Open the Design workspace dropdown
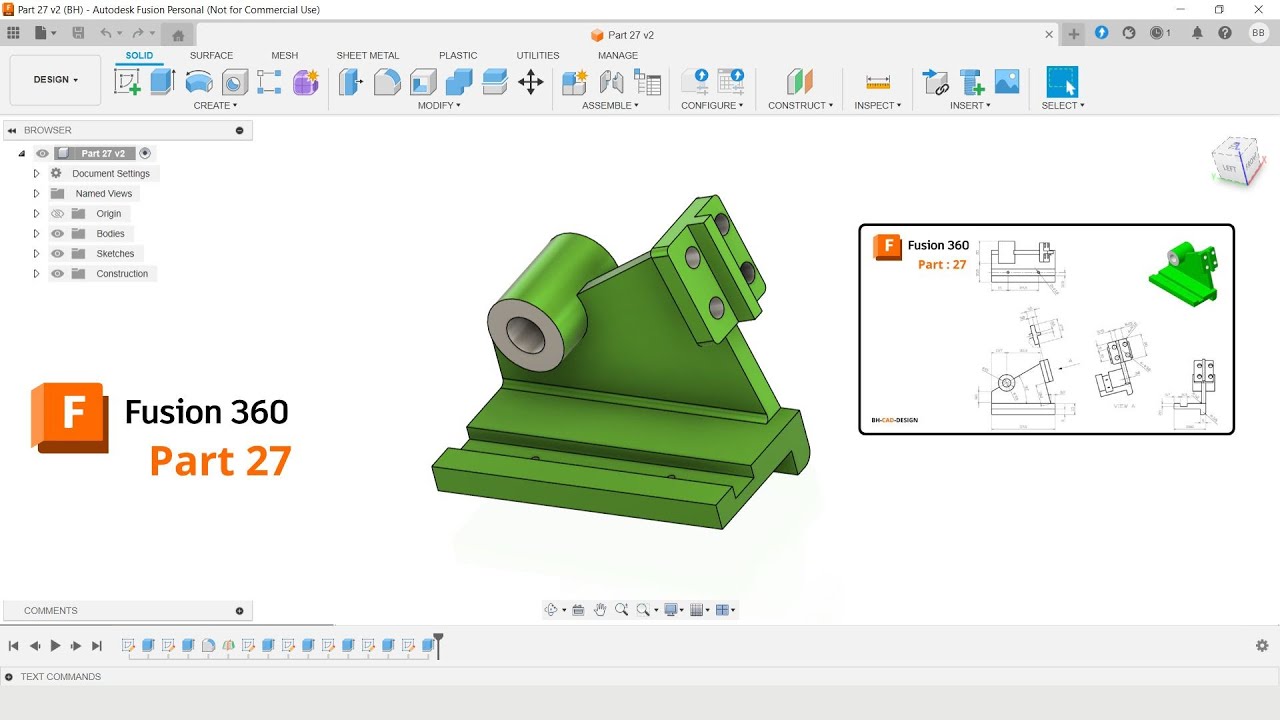This screenshot has height=720, width=1280. click(55, 80)
